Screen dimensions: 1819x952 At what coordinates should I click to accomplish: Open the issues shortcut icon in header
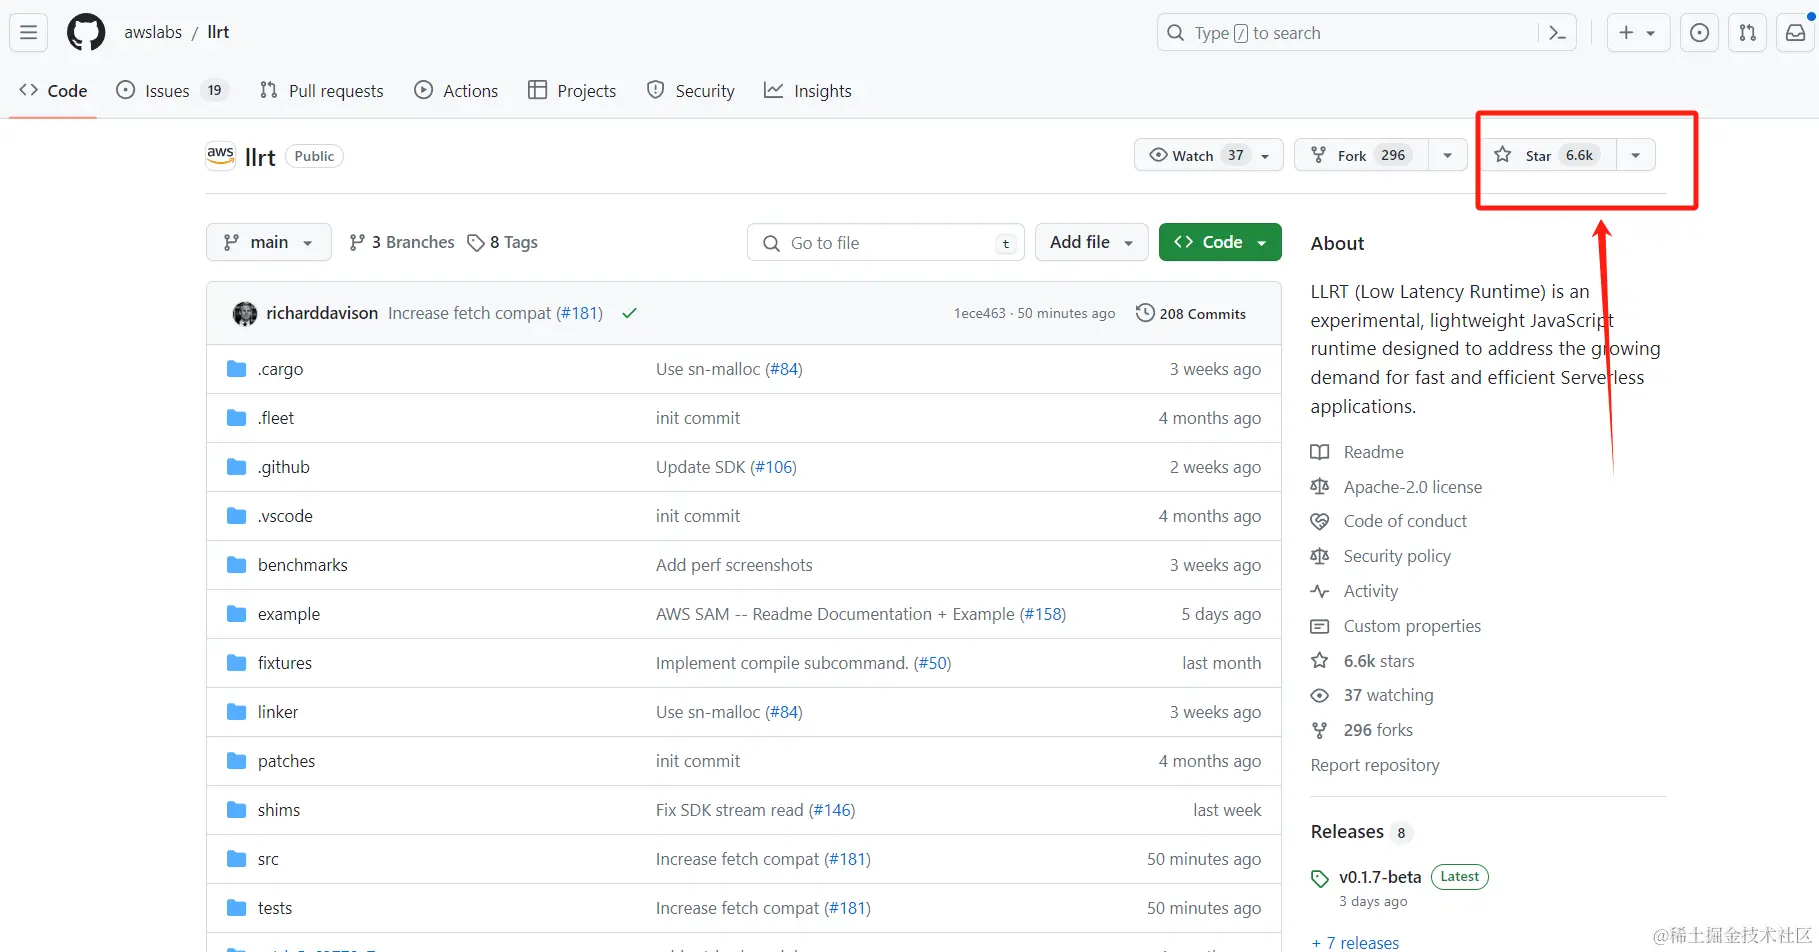[1699, 33]
